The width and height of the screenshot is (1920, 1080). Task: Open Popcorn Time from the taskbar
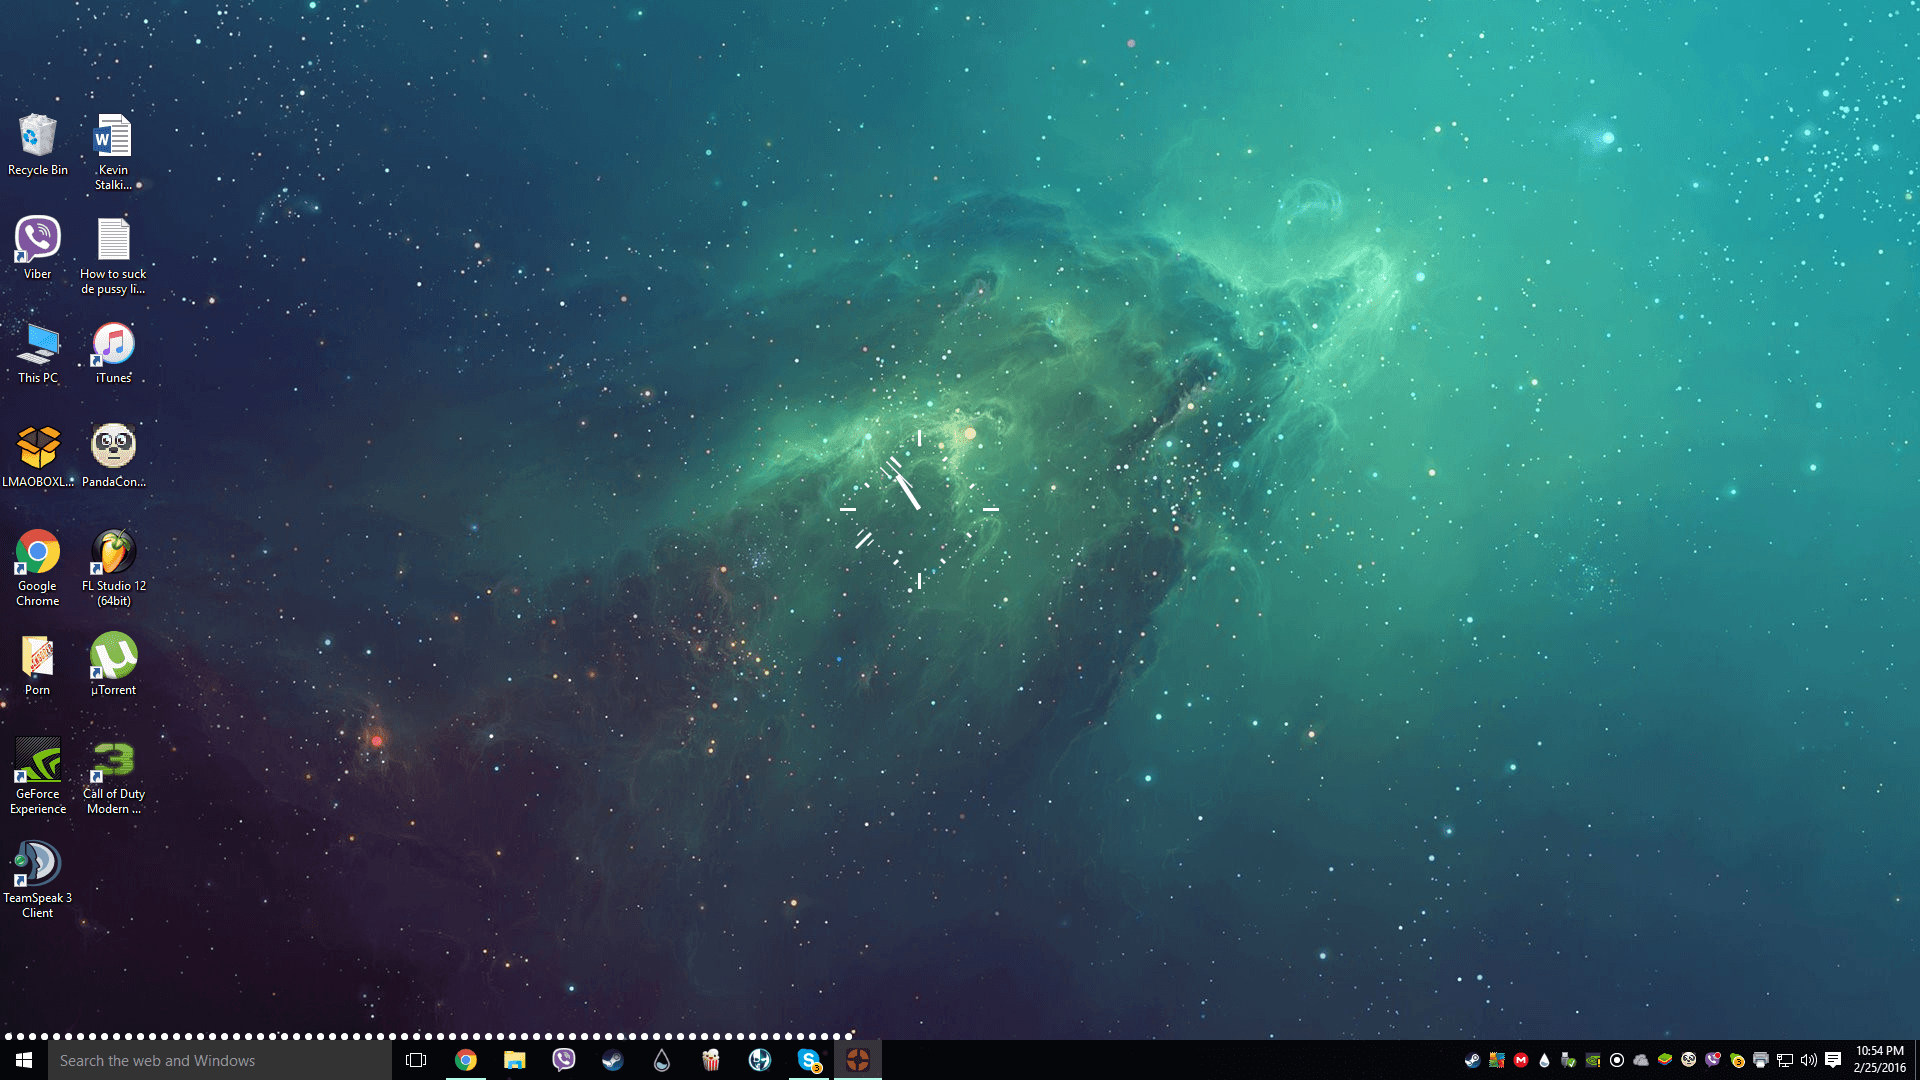(711, 1060)
